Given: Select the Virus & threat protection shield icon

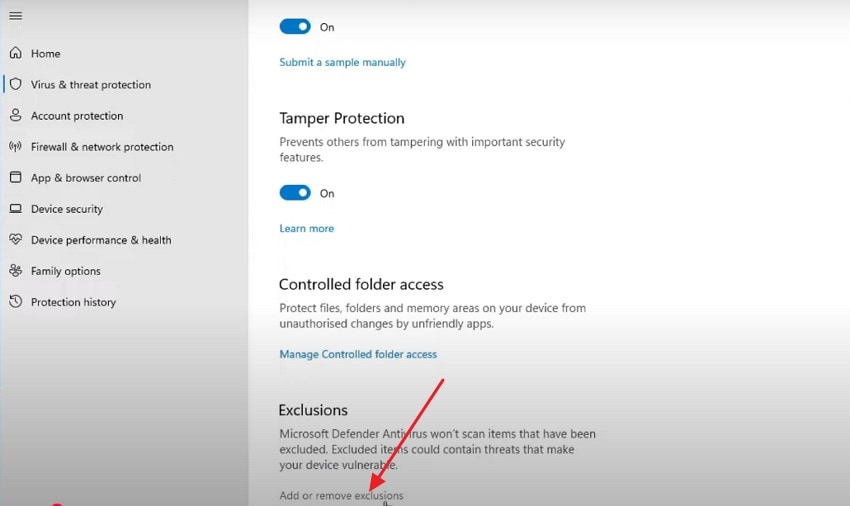Looking at the screenshot, I should (15, 85).
